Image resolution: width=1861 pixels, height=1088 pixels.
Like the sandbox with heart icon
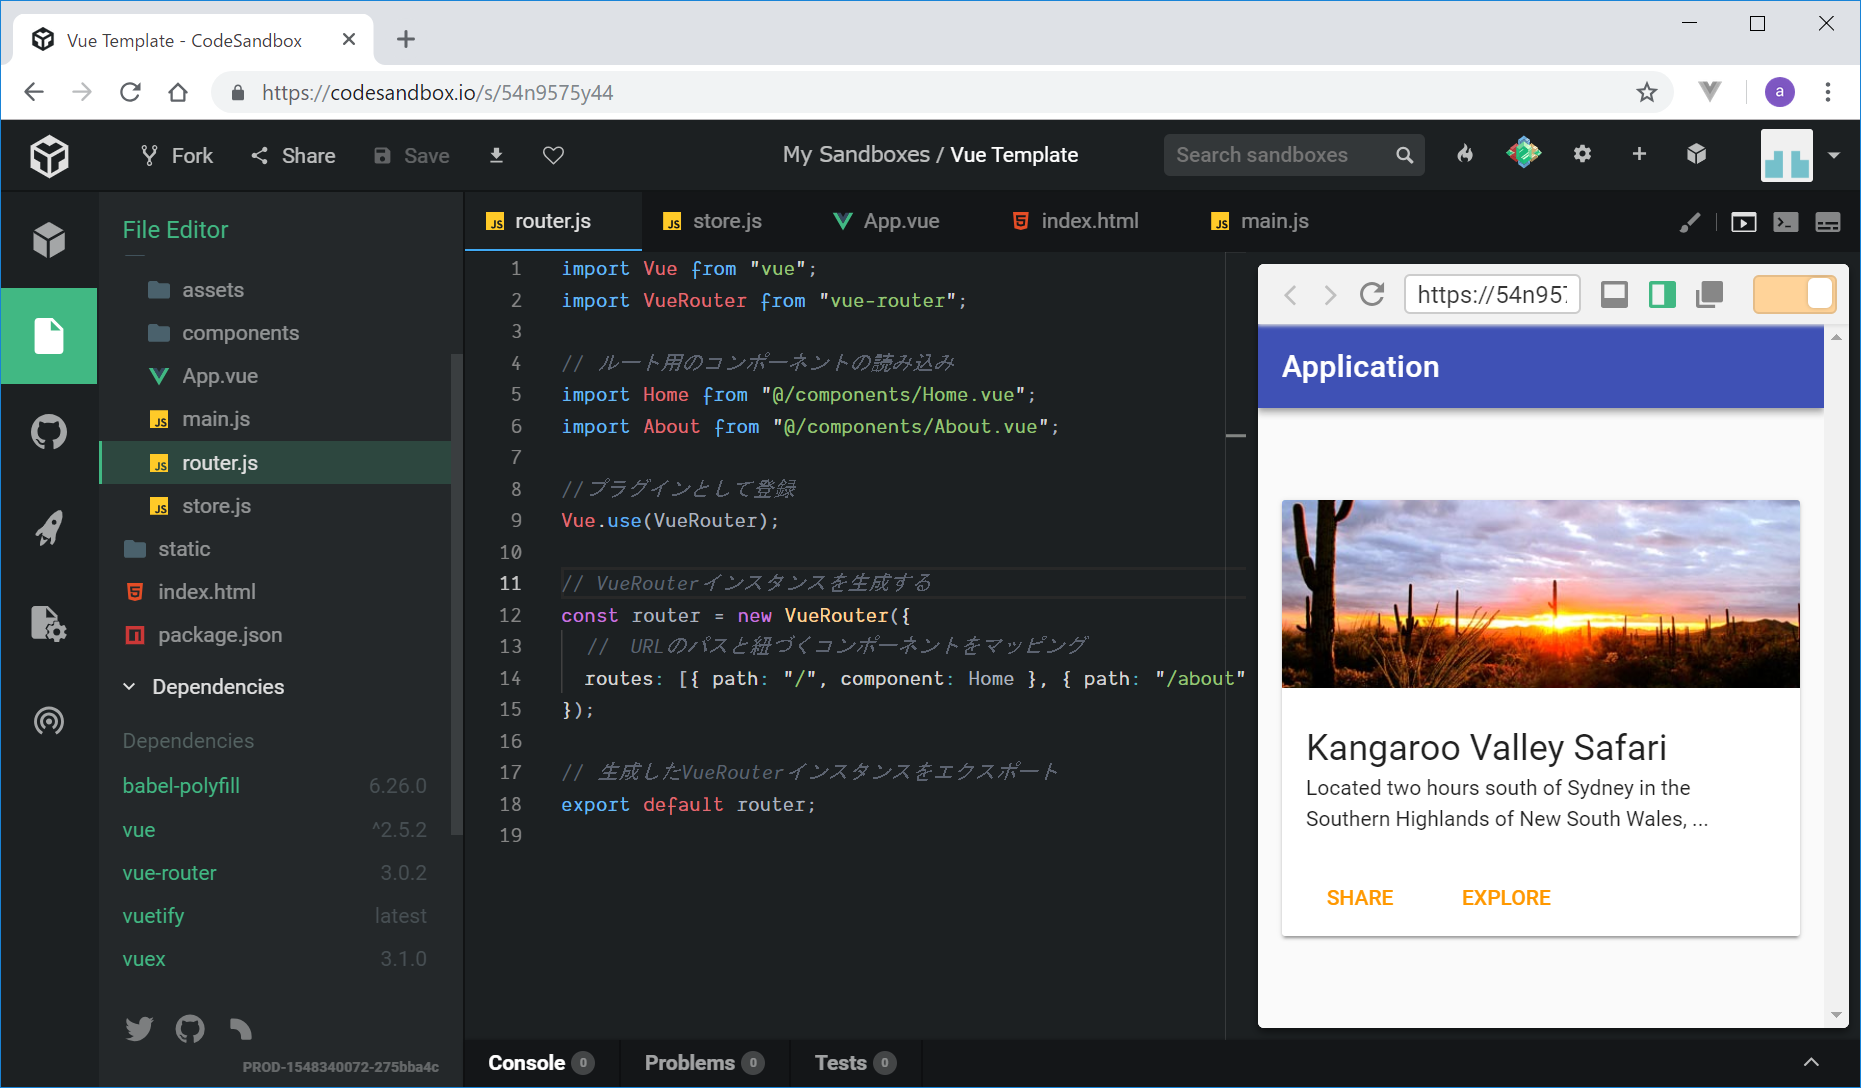click(553, 155)
